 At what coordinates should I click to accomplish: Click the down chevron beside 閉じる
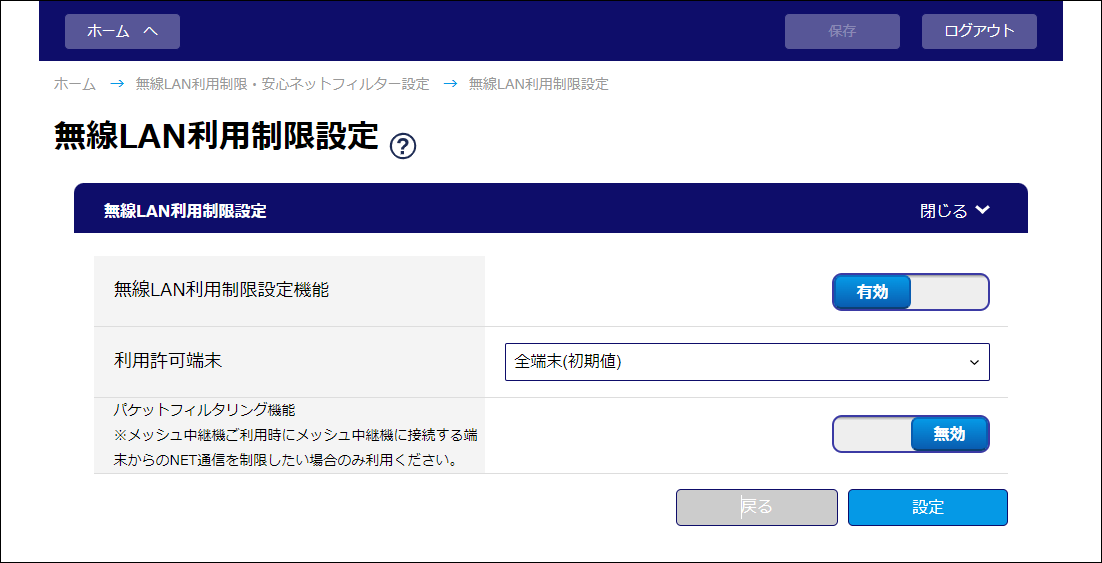982,210
